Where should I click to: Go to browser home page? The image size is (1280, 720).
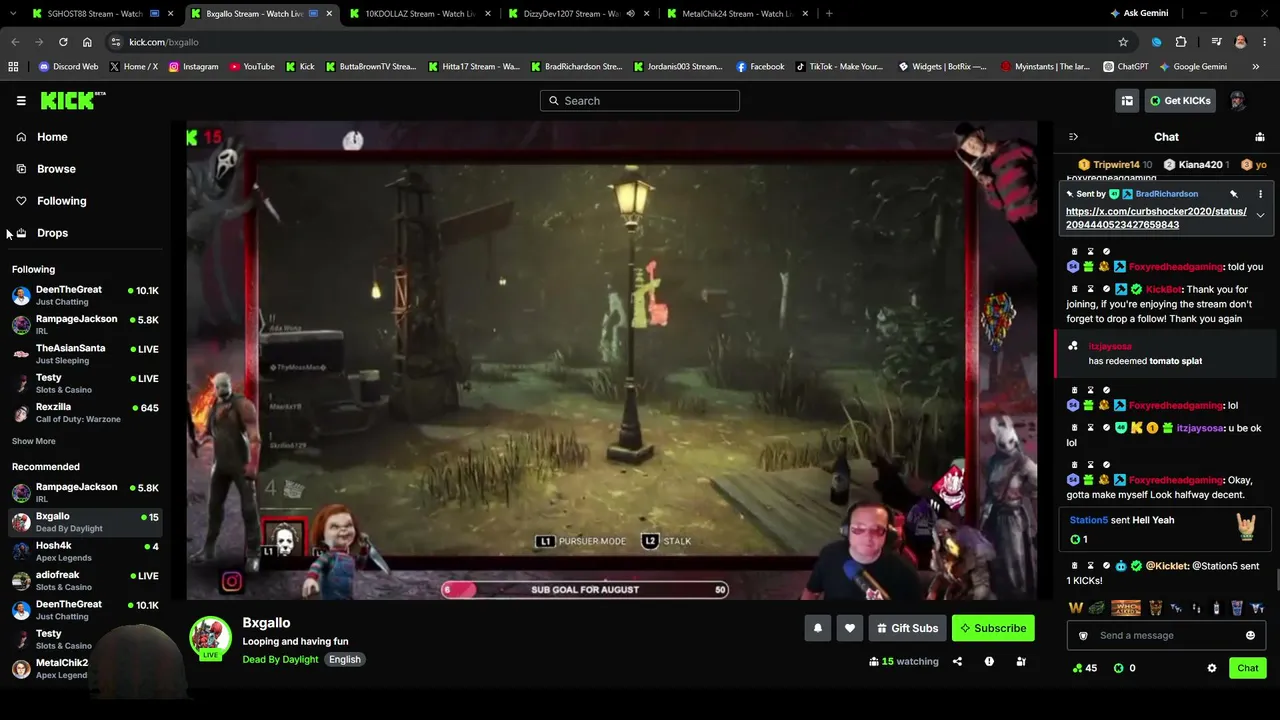click(x=87, y=42)
